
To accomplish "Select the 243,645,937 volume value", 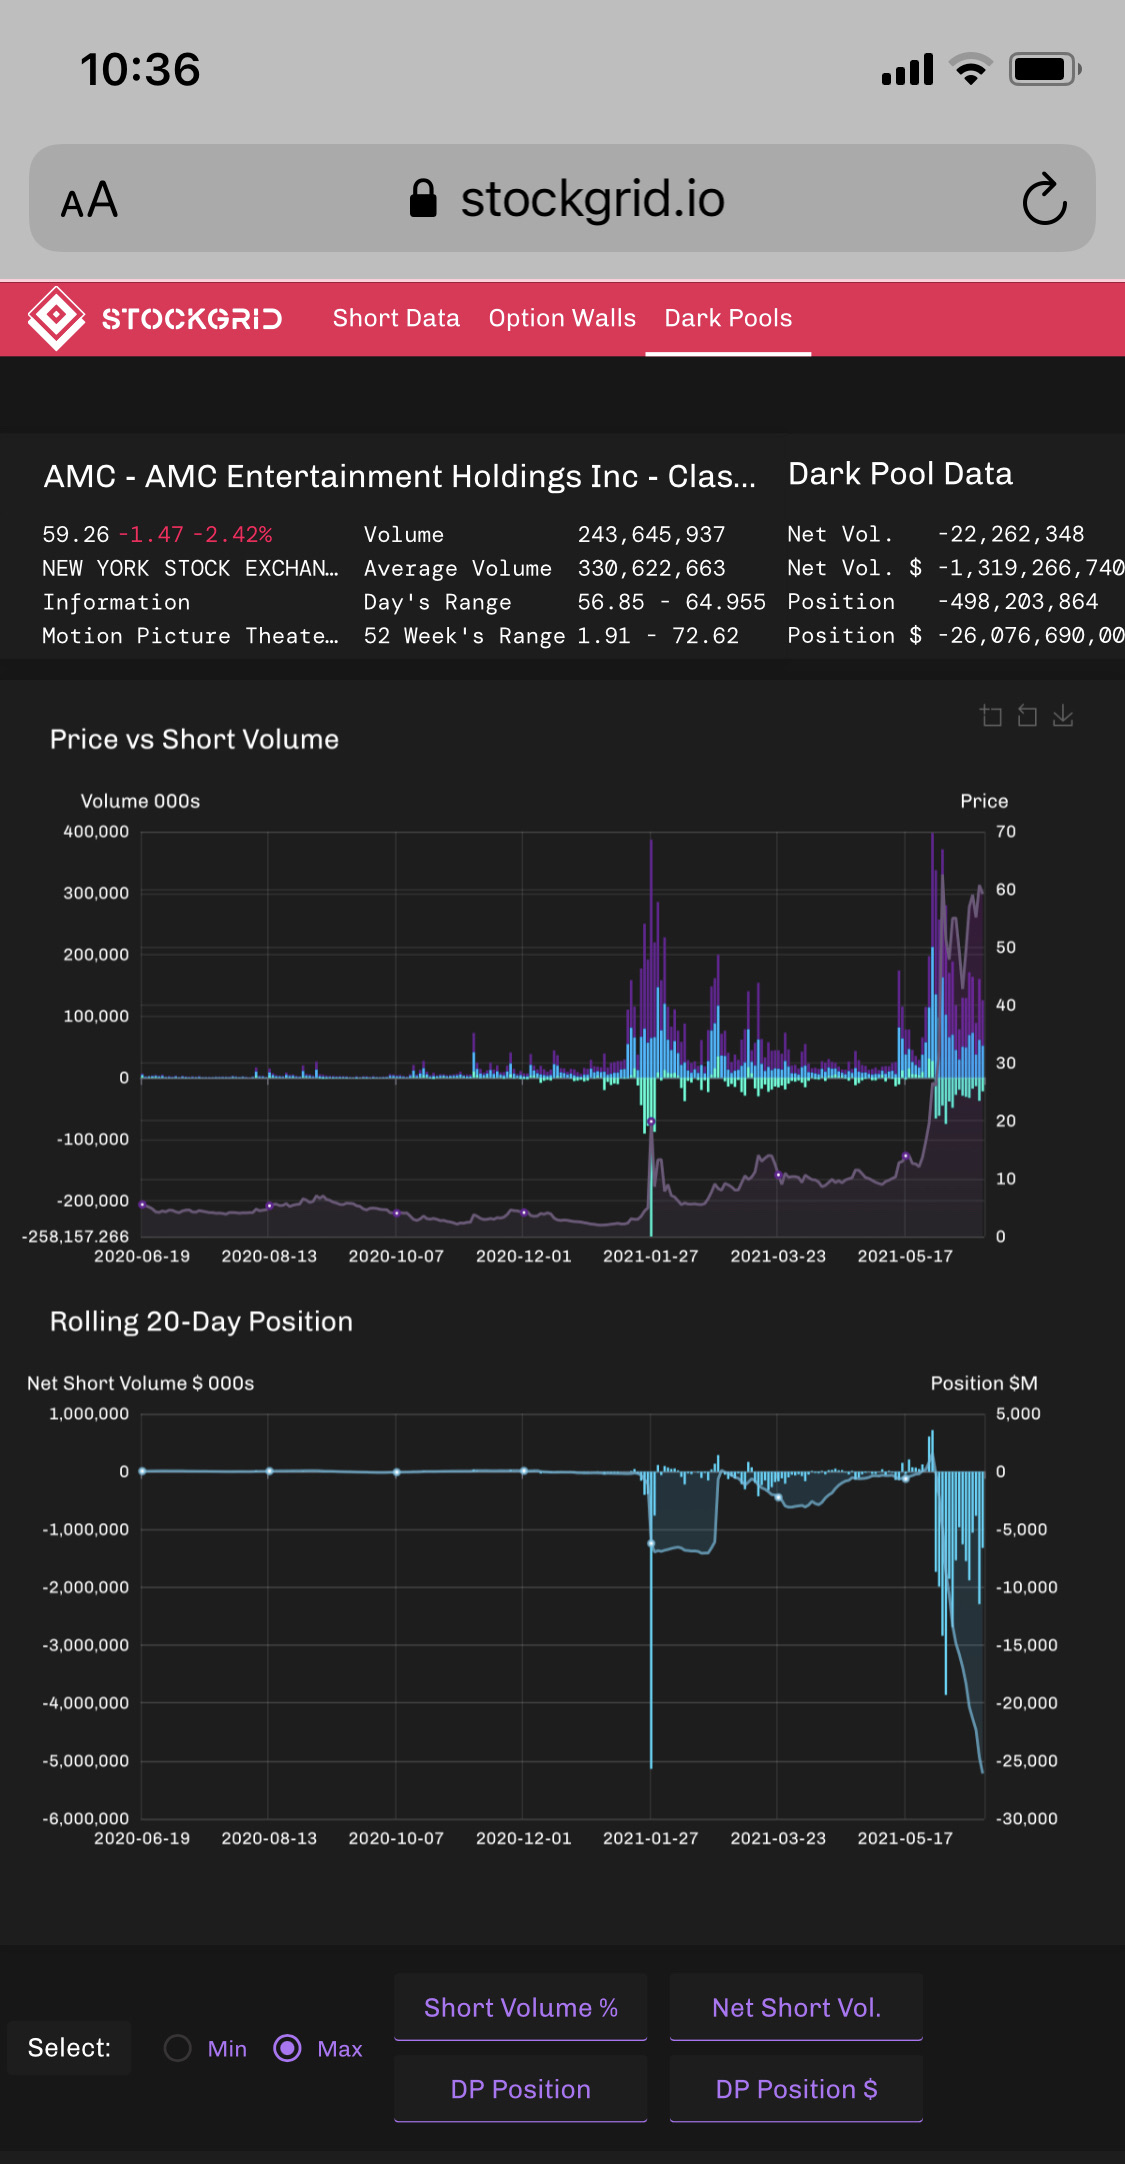I will pyautogui.click(x=651, y=534).
